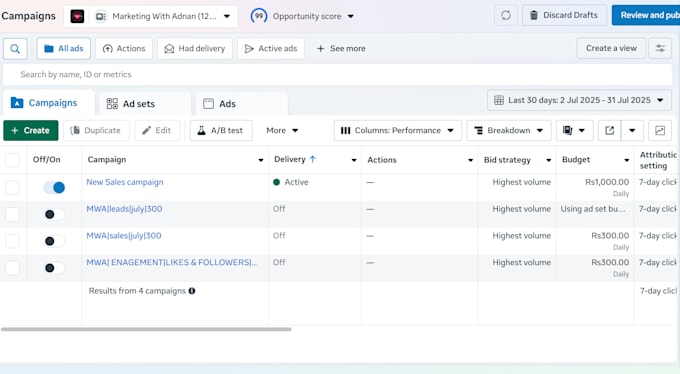Click the export icon button
Image resolution: width=680 pixels, height=374 pixels.
(609, 131)
